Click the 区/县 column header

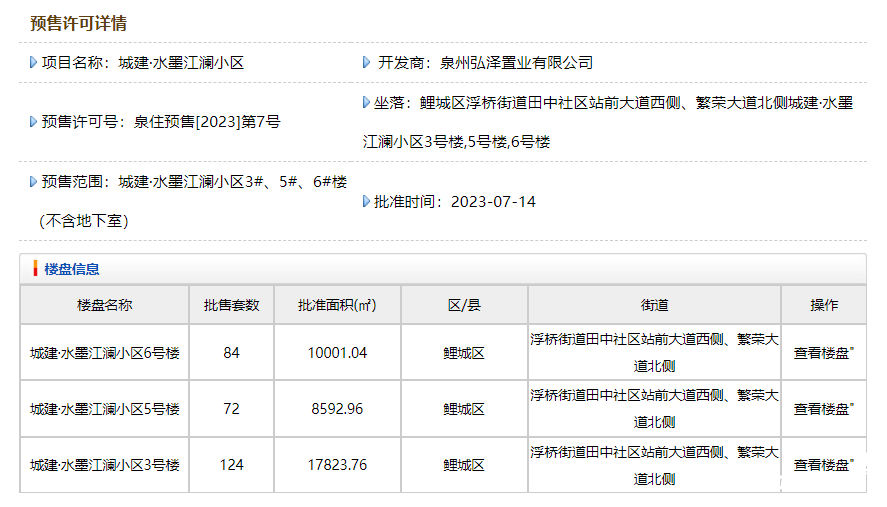click(464, 305)
